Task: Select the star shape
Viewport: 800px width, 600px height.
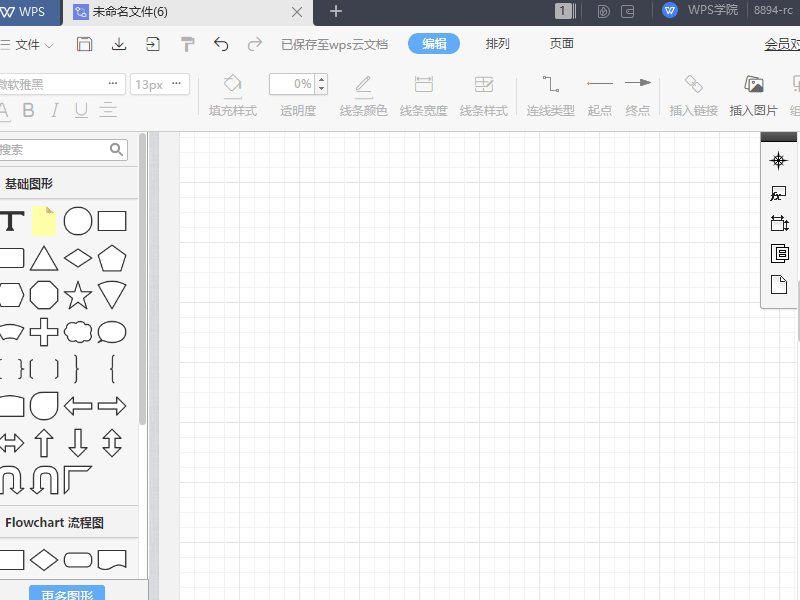Action: (x=78, y=295)
